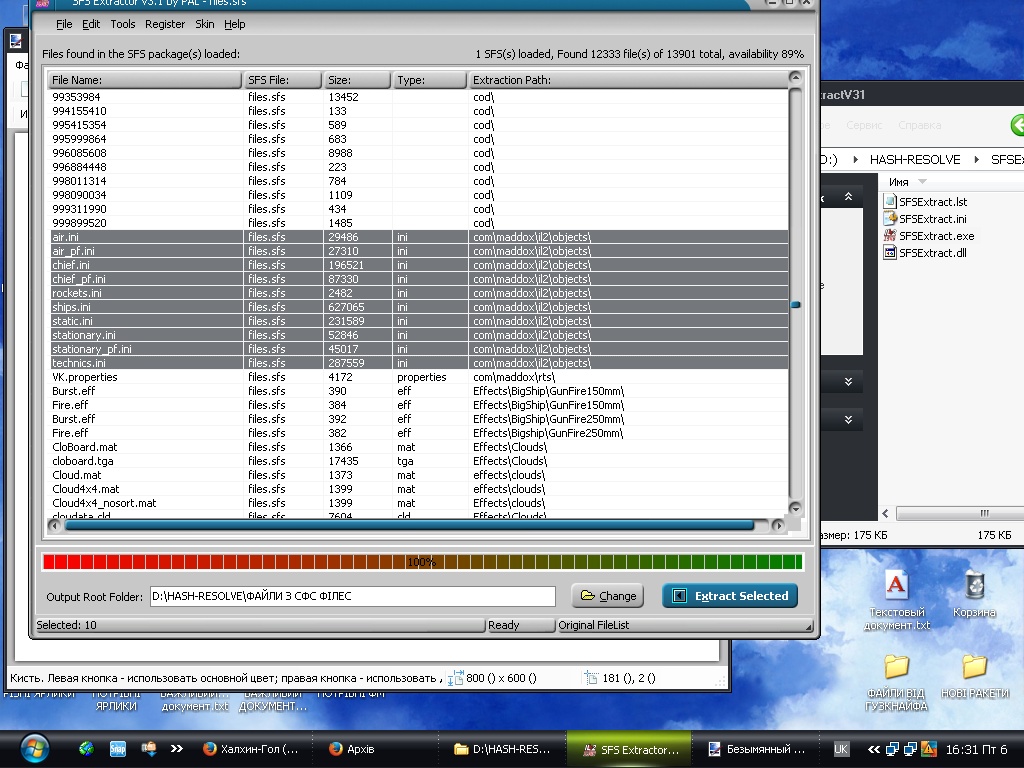This screenshot has height=768, width=1024.
Task: Click the Change folder button
Action: click(x=607, y=596)
